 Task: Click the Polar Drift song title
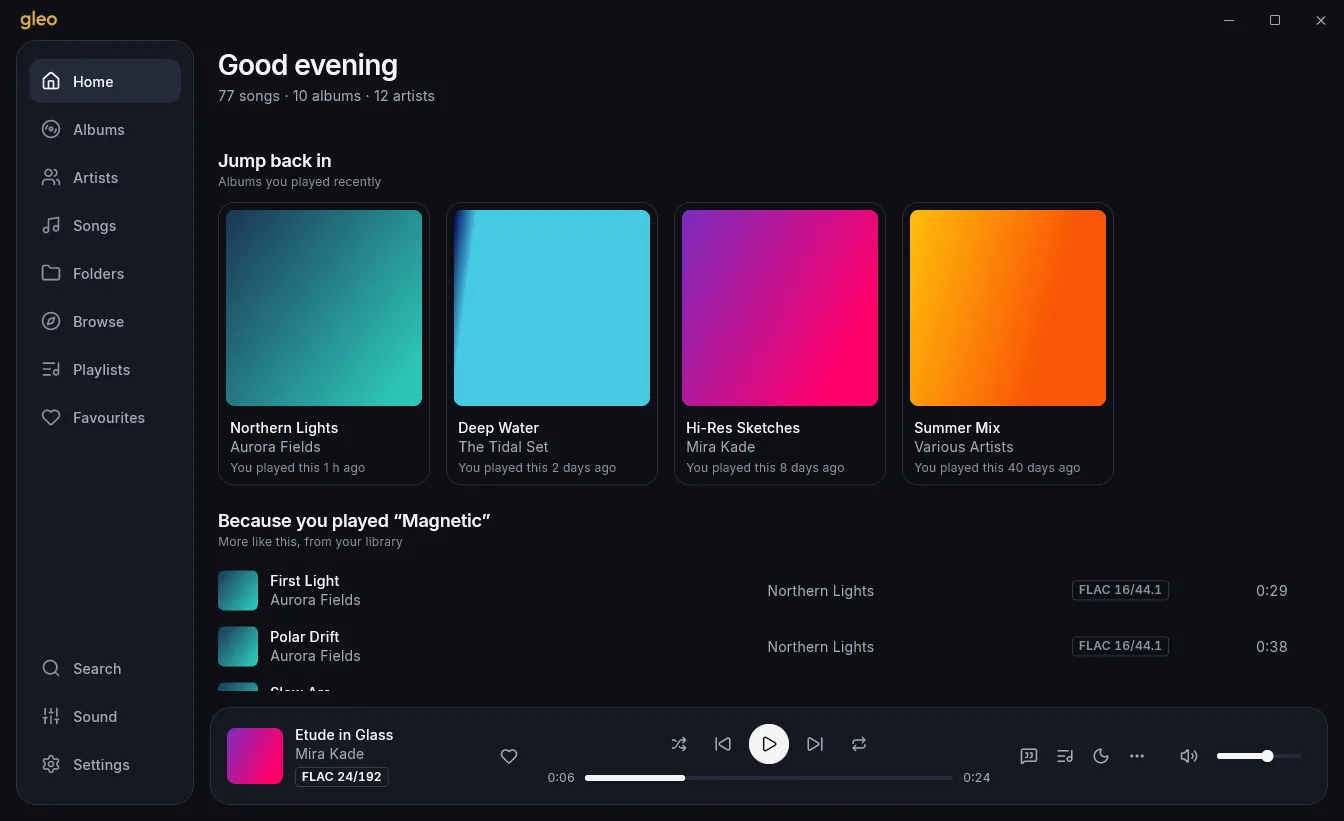click(x=305, y=637)
